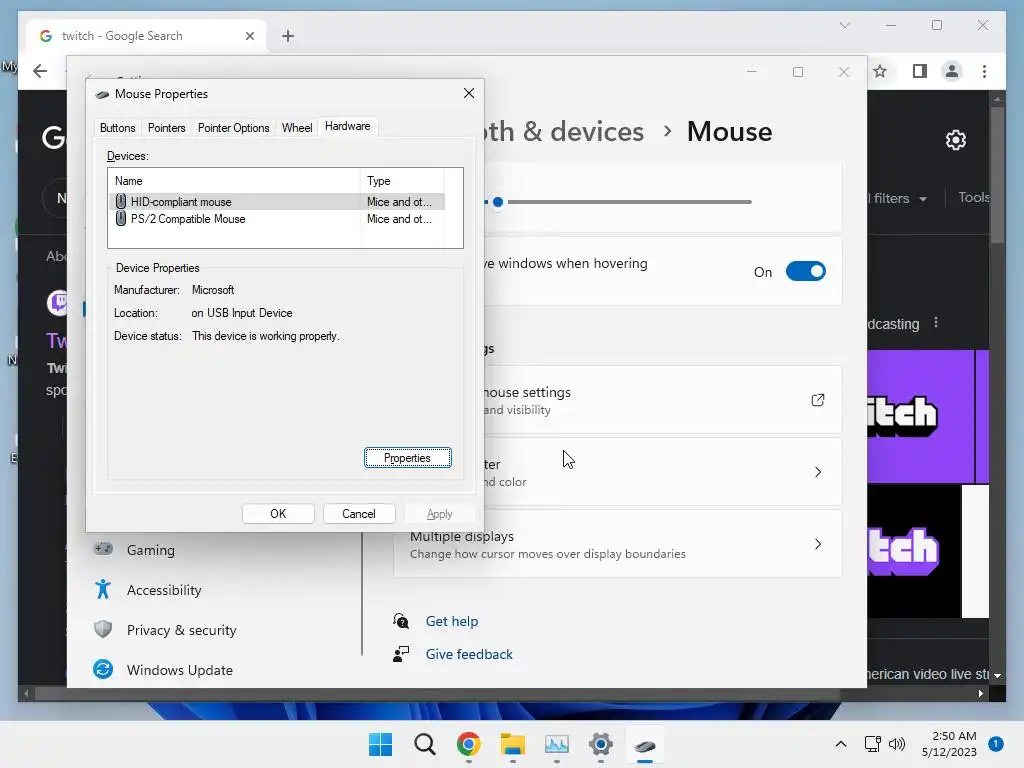
Task: Switch to the Pointers tab
Action: tap(167, 128)
